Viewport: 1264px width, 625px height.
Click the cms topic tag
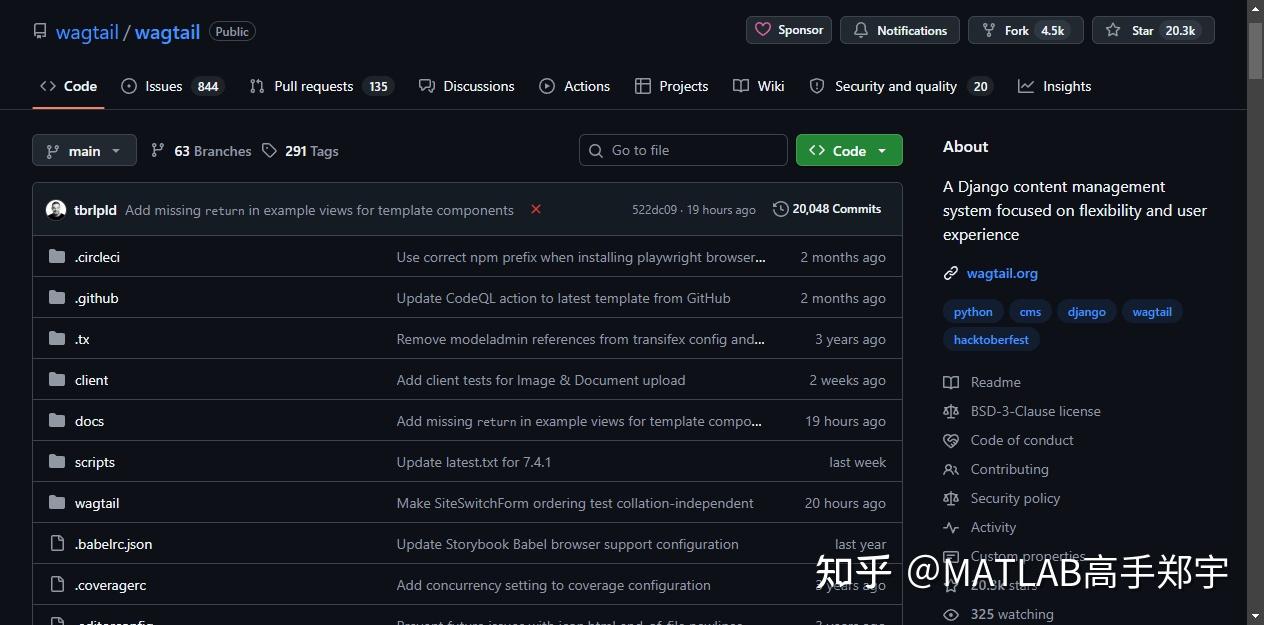1030,312
